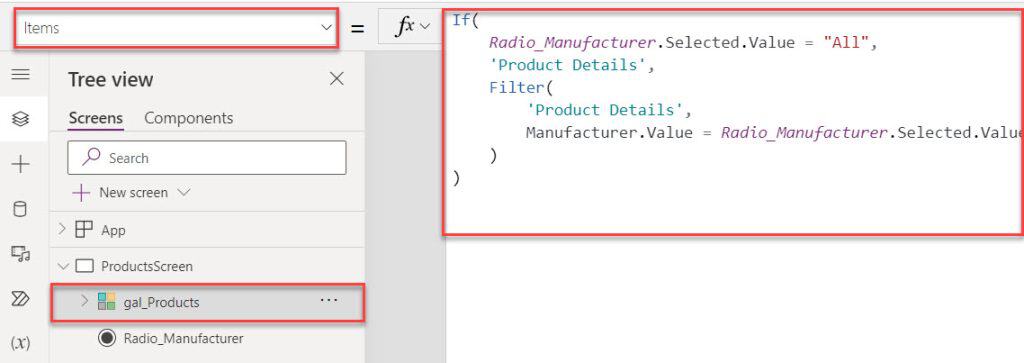Click Manufacturer.Value in the formula
Screen dimensions: 1024x363
coord(609,133)
